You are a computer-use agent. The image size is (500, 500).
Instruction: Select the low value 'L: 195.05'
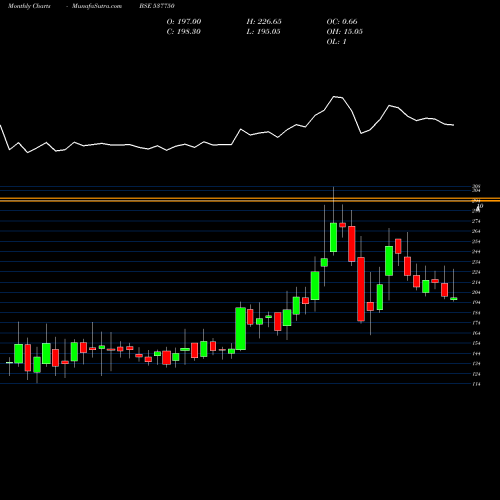tap(263, 32)
